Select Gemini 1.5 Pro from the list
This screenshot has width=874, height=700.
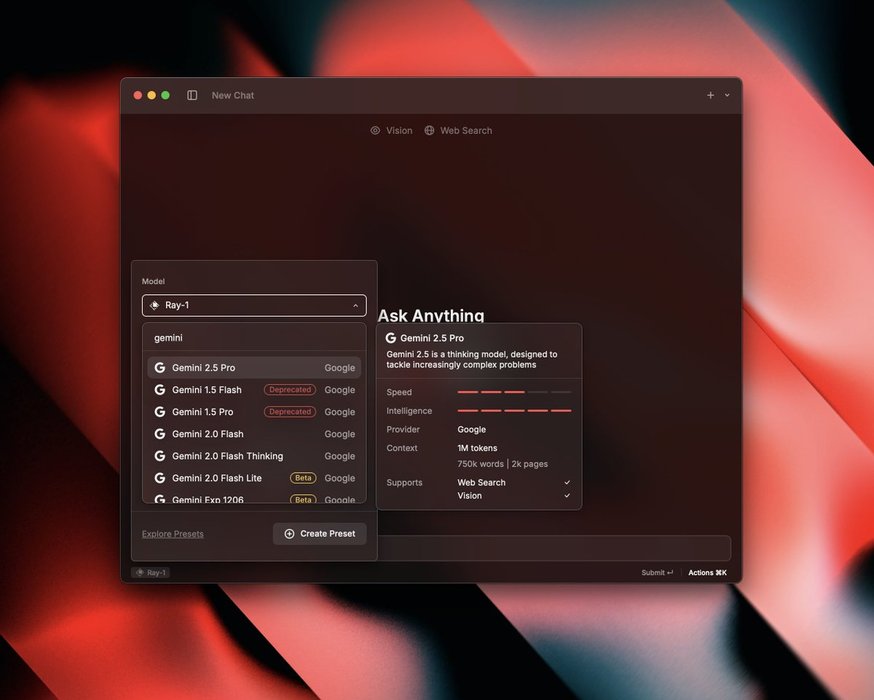(254, 412)
